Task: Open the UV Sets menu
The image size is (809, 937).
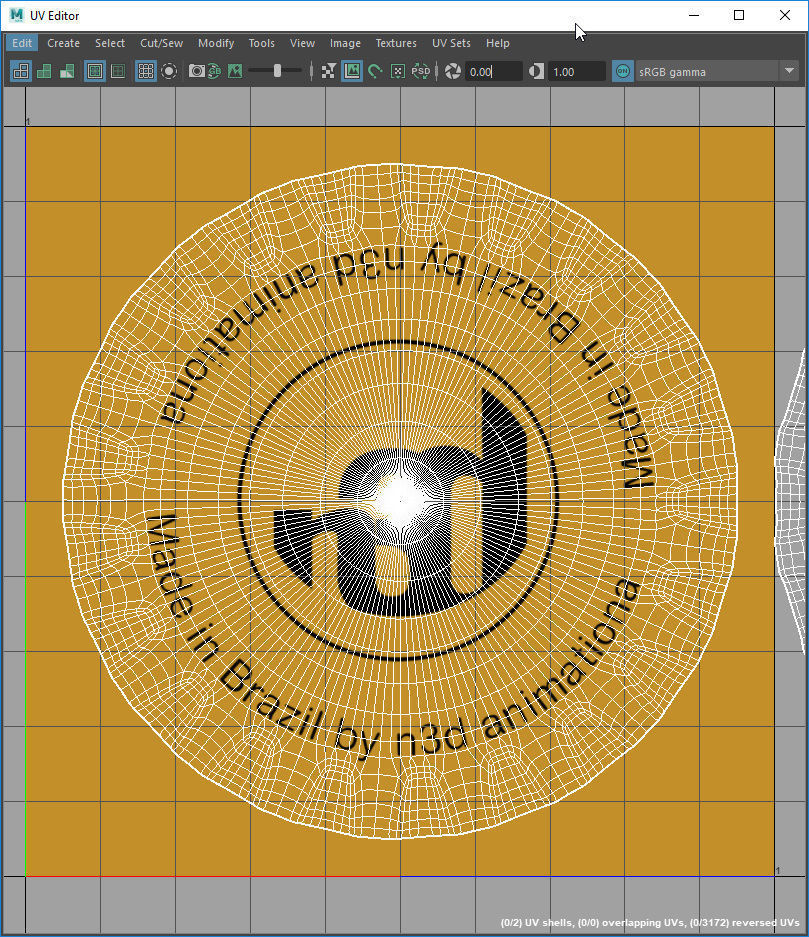Action: [x=451, y=43]
